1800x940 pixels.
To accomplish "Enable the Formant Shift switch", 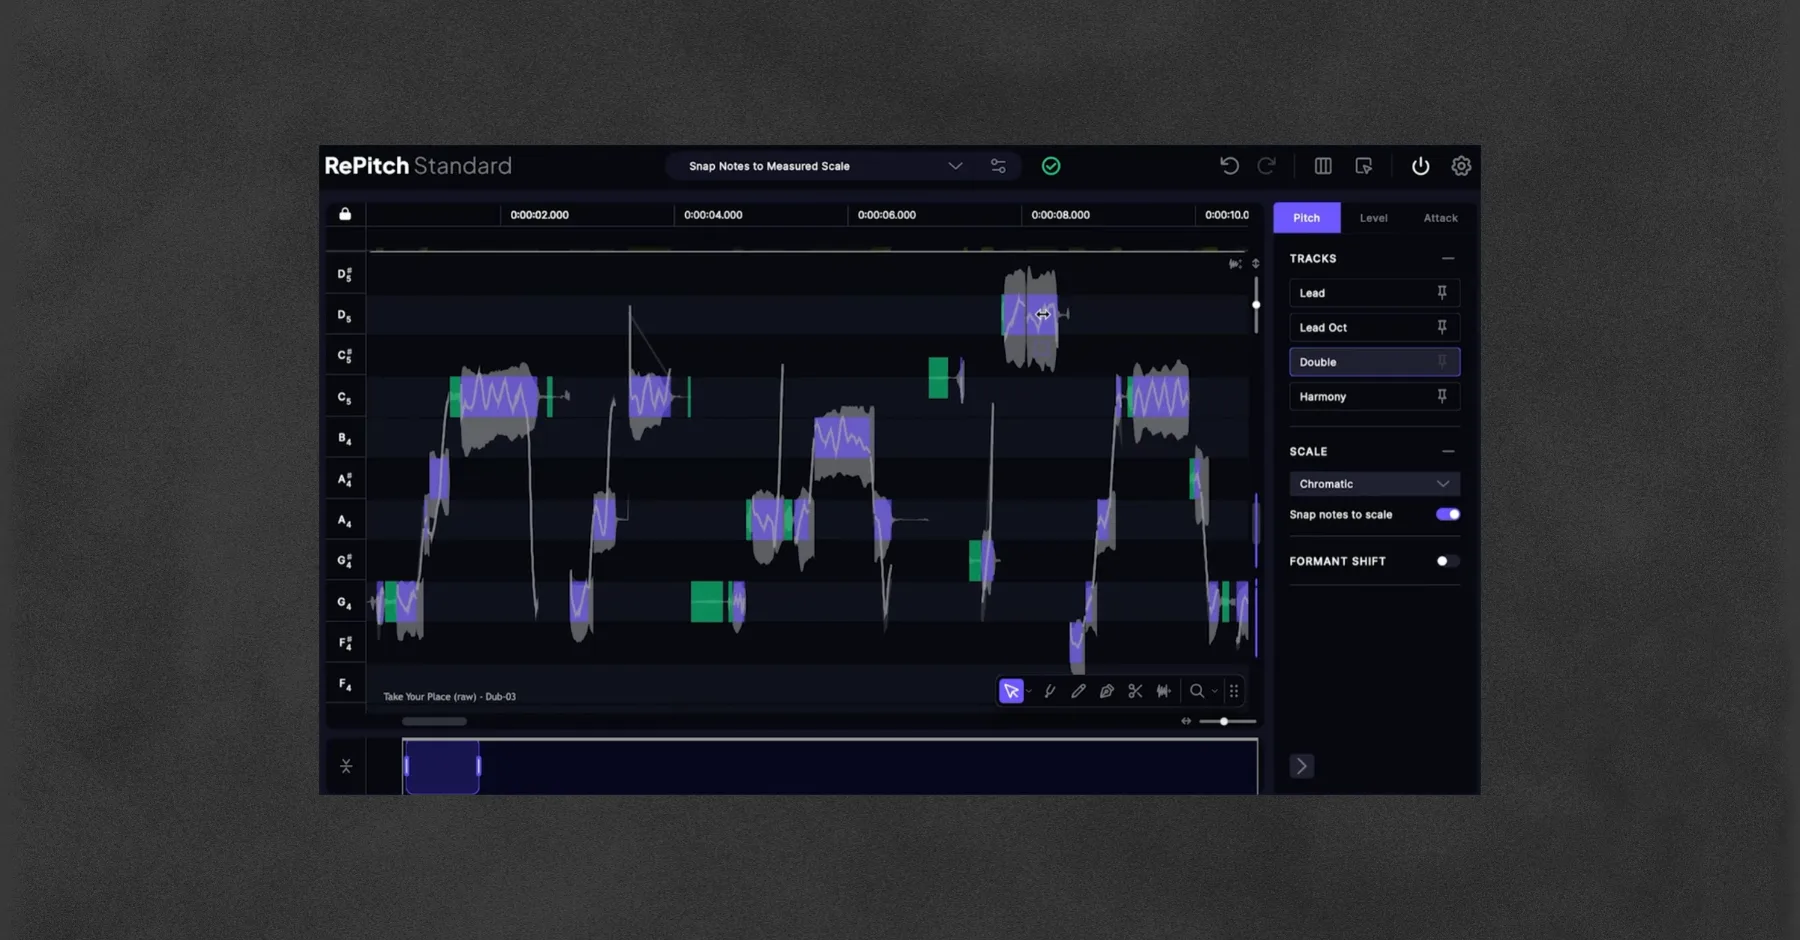I will [1448, 561].
